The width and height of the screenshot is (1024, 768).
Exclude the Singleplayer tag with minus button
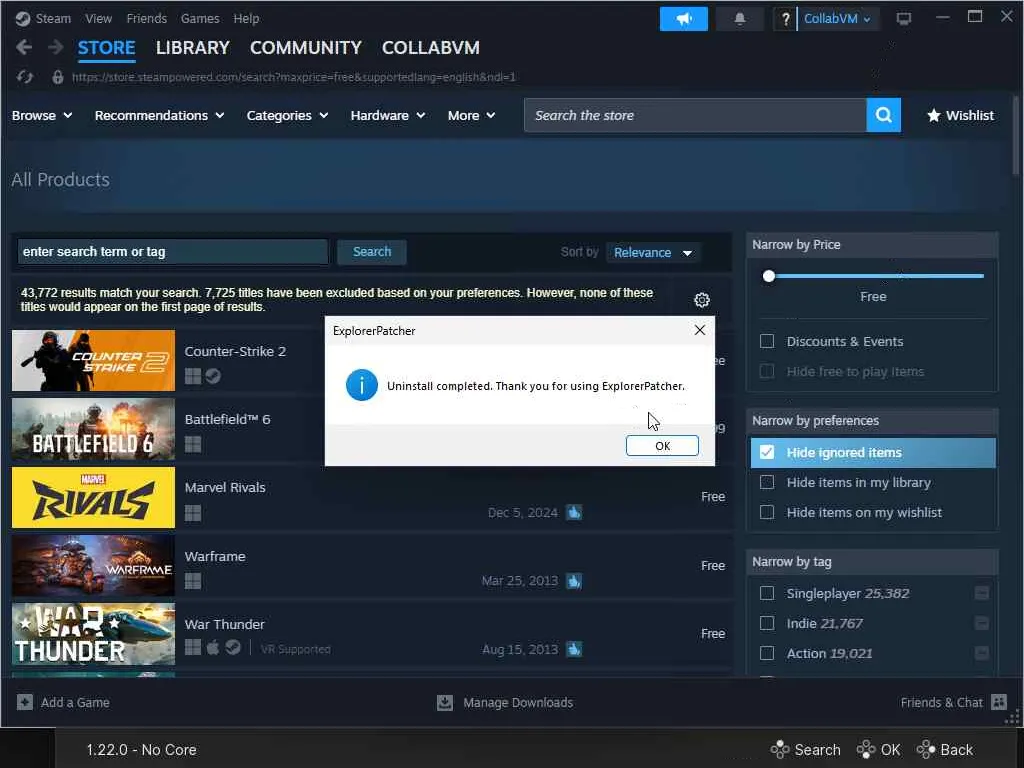981,593
